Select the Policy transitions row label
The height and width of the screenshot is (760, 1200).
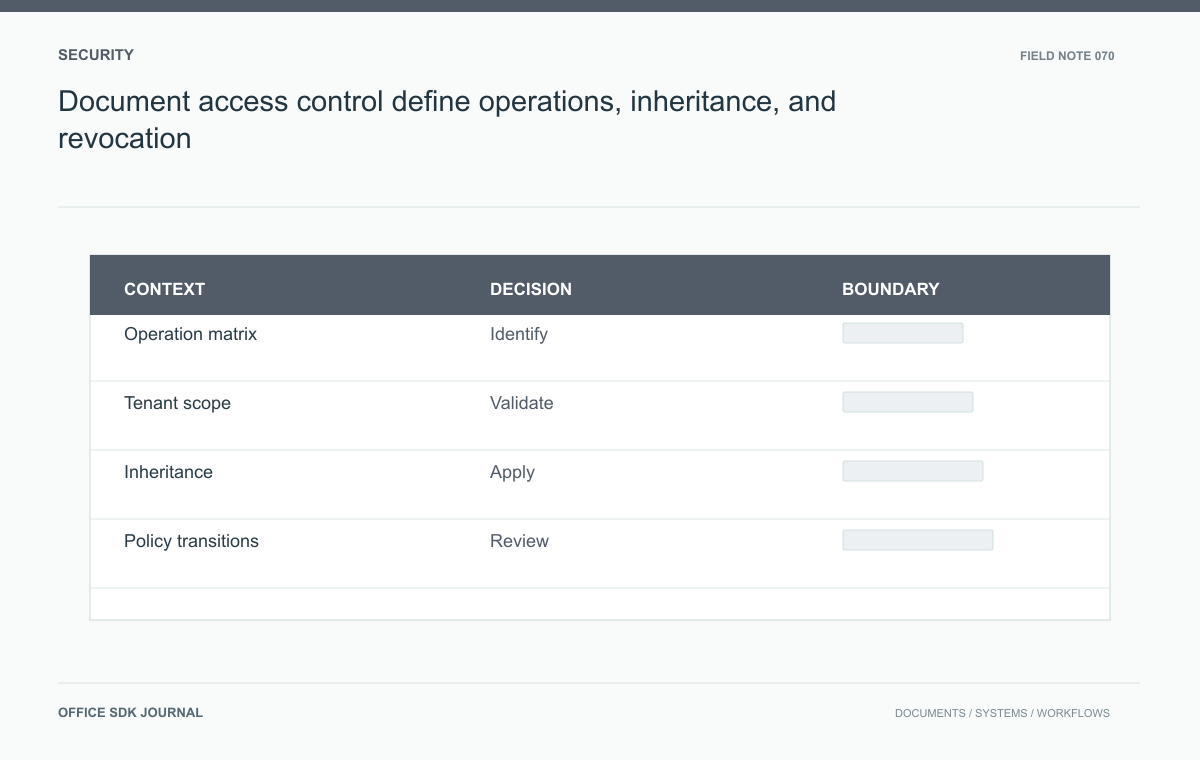click(x=191, y=541)
